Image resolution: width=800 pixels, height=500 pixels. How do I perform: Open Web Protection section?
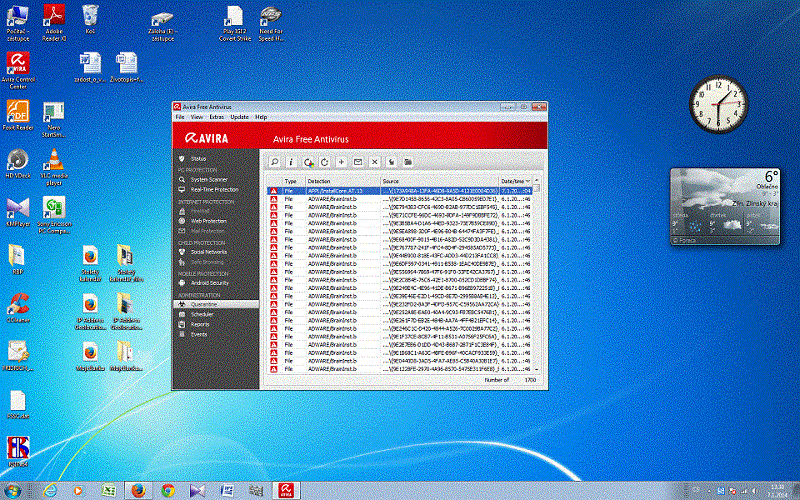(209, 220)
